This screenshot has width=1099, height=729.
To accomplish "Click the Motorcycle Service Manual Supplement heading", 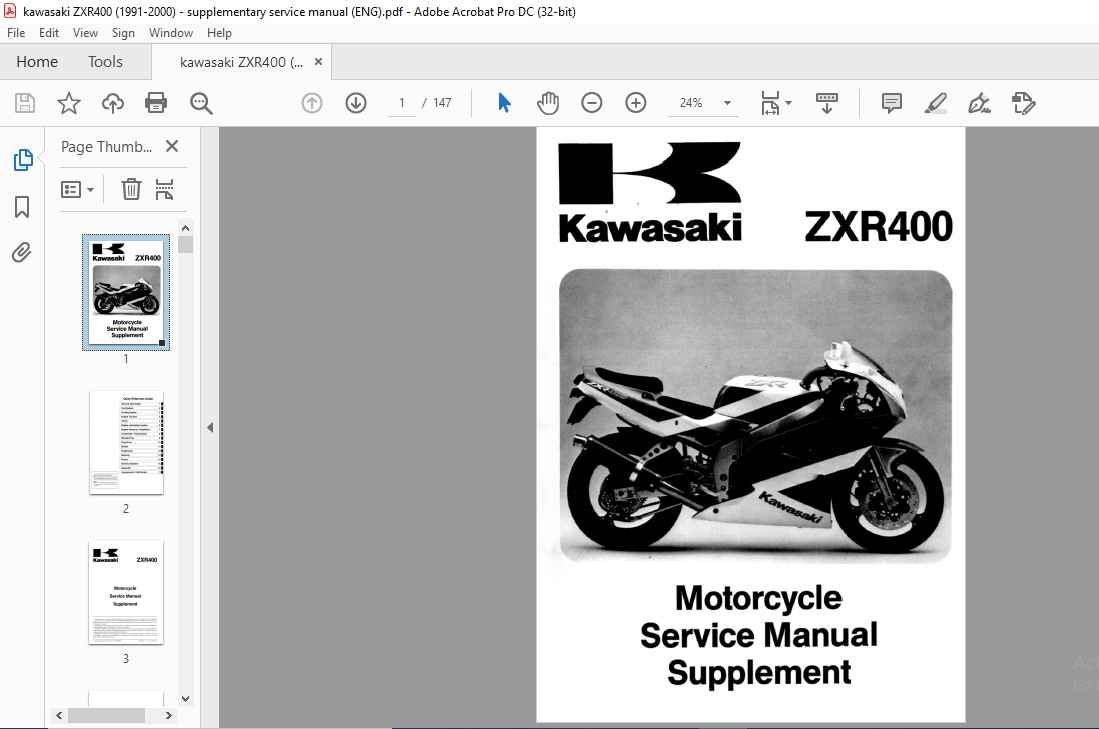I will (x=759, y=635).
